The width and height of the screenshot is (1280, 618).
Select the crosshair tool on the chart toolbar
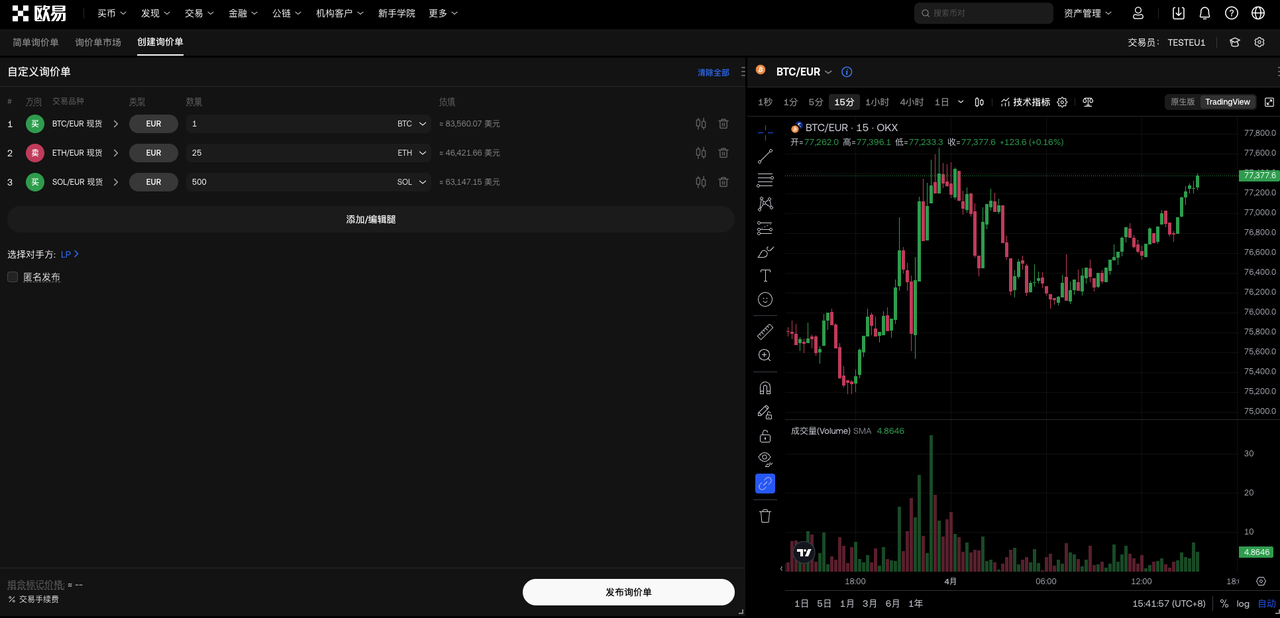point(765,131)
